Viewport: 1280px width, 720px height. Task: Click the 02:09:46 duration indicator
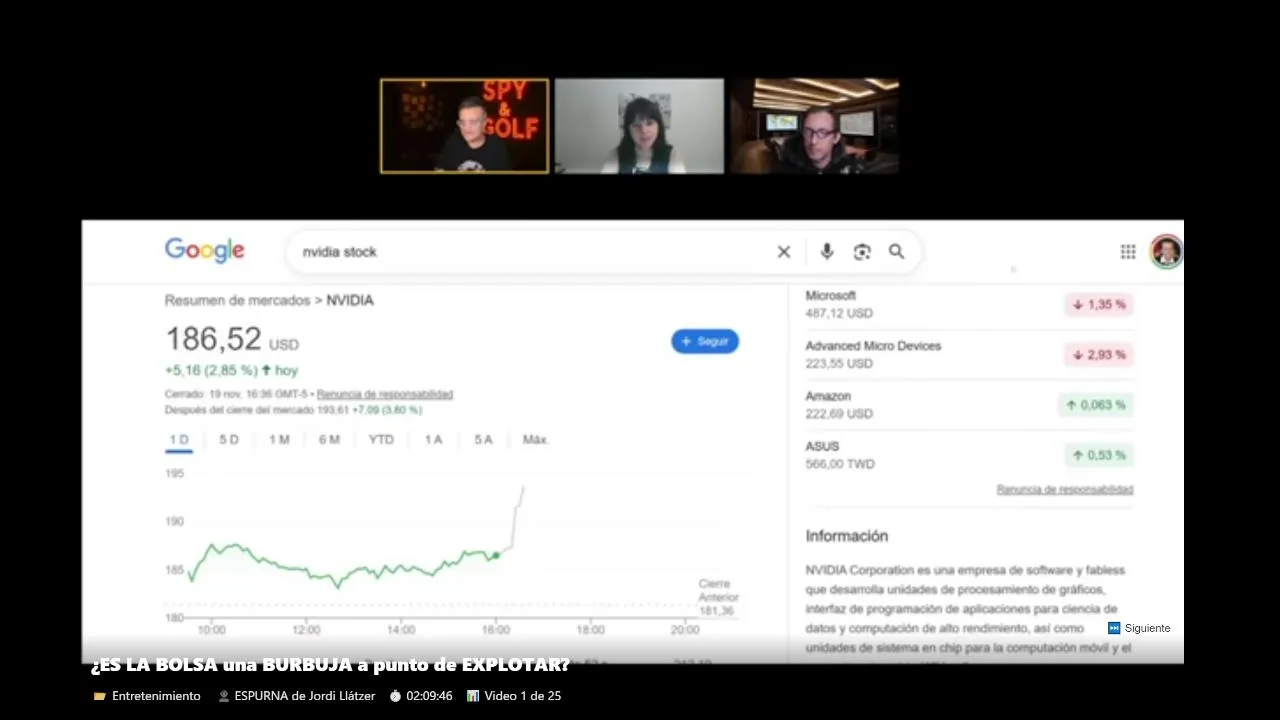point(421,696)
